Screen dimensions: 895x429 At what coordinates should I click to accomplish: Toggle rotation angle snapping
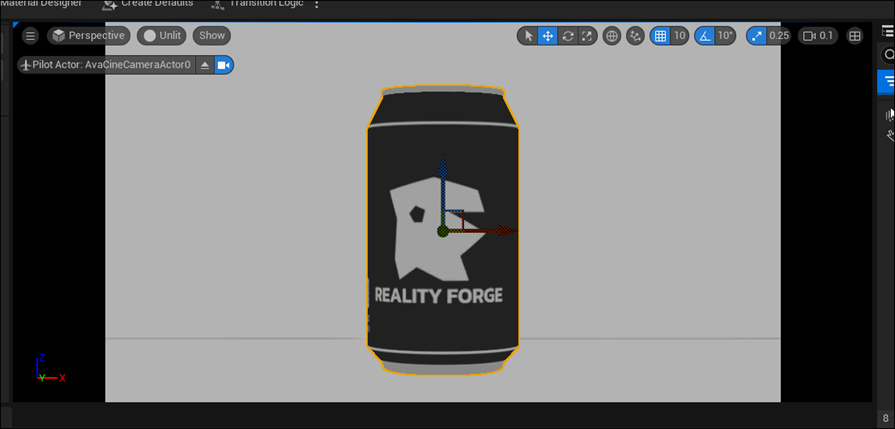tap(705, 36)
